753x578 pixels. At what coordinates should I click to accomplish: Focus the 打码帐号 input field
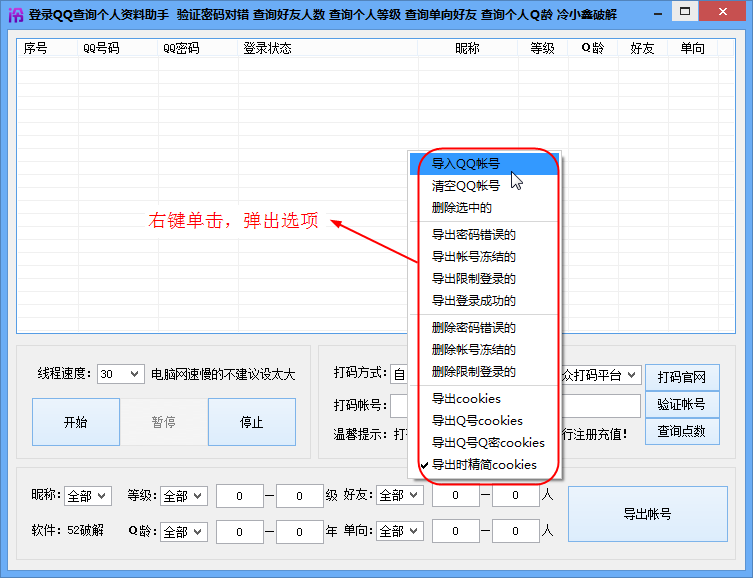(601, 406)
